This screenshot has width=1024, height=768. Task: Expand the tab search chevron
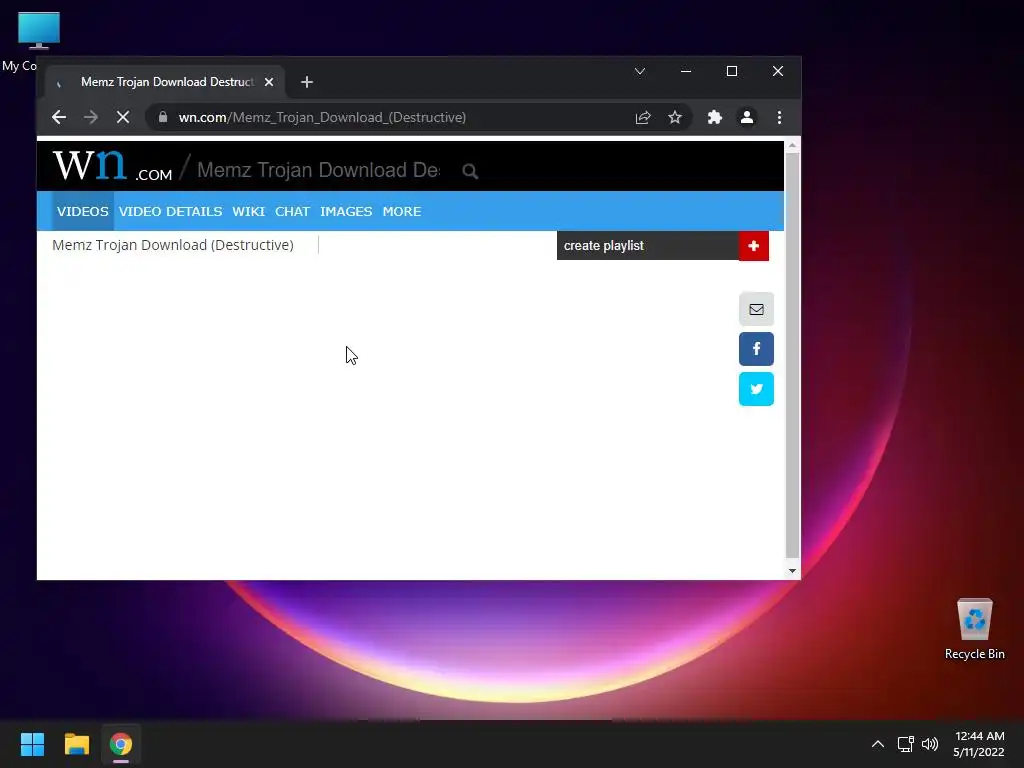[640, 71]
